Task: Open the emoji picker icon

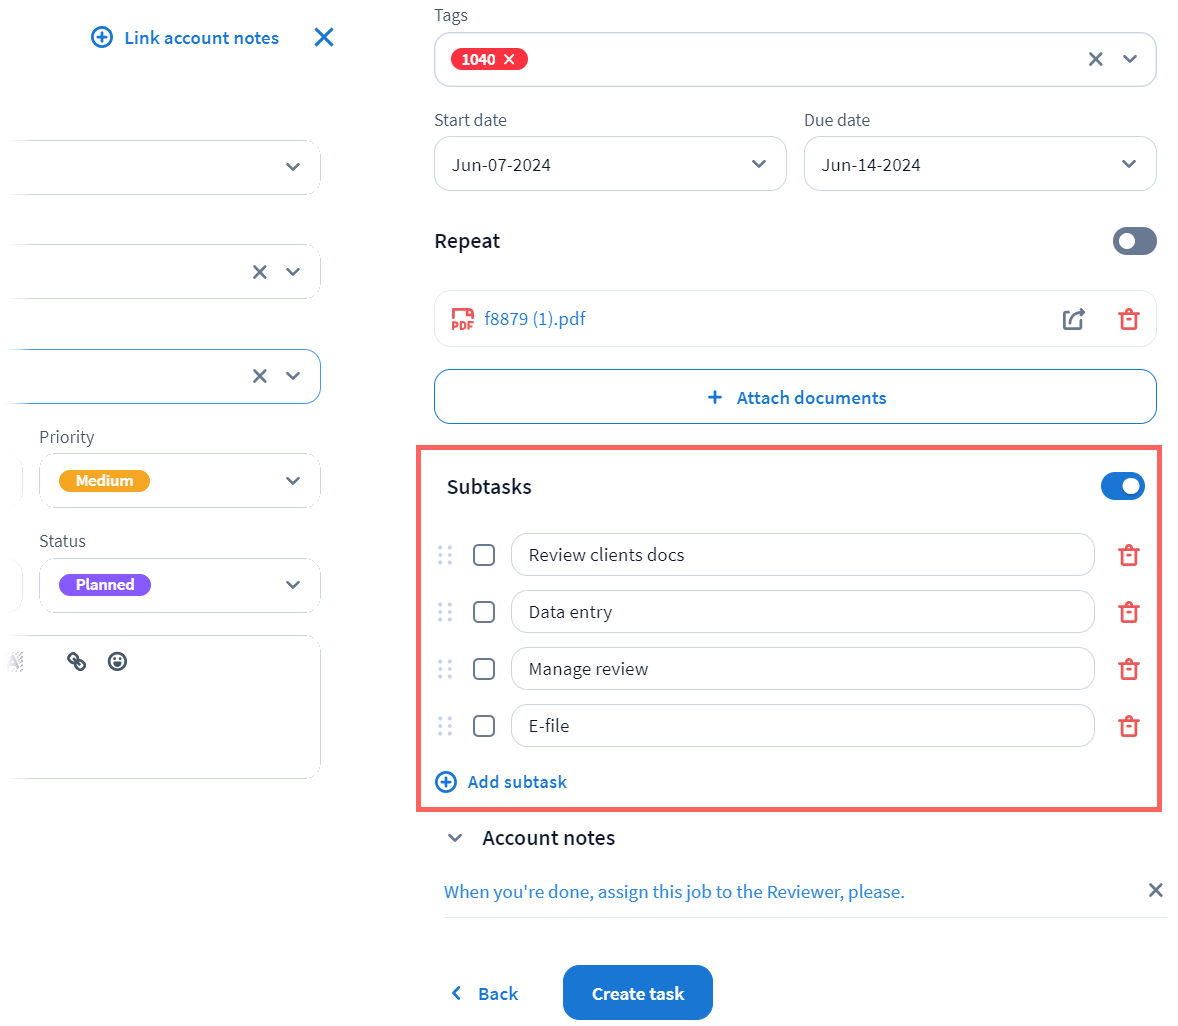Action: tap(118, 661)
